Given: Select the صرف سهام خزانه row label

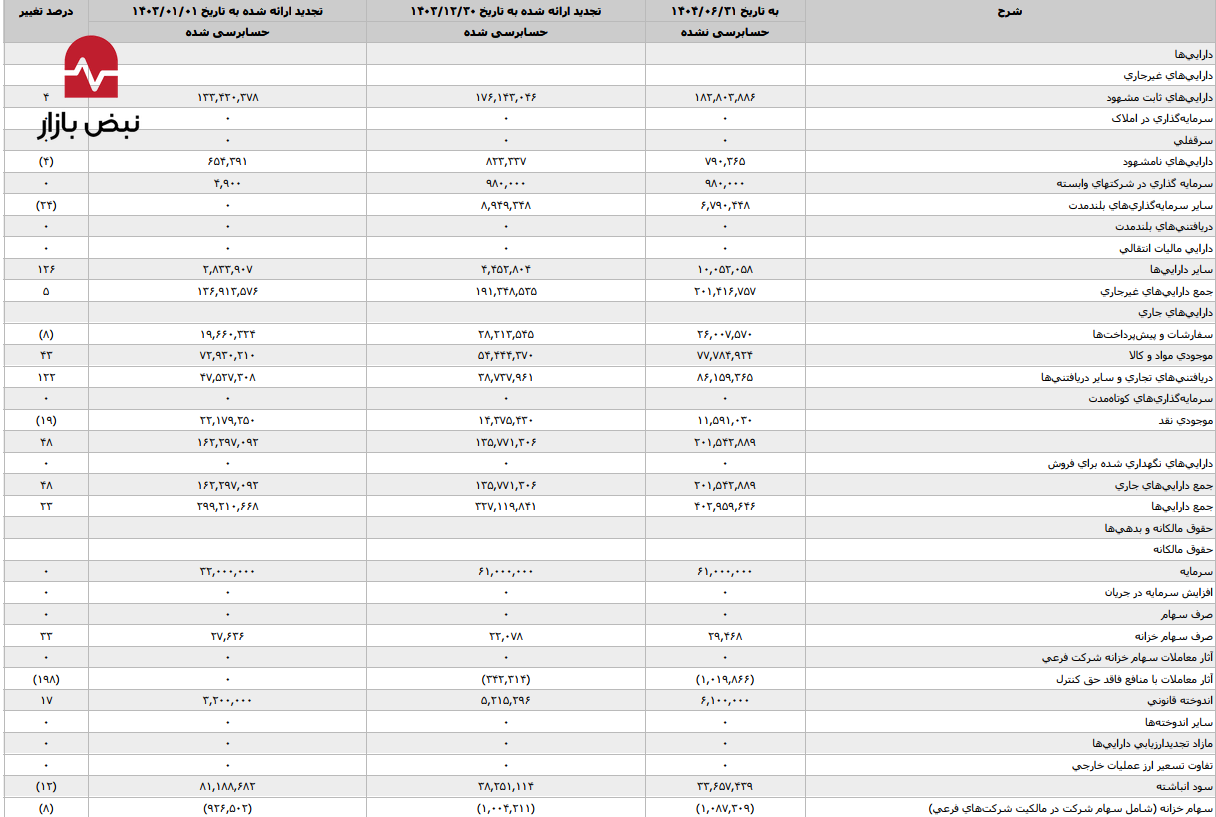Looking at the screenshot, I should tap(1172, 636).
